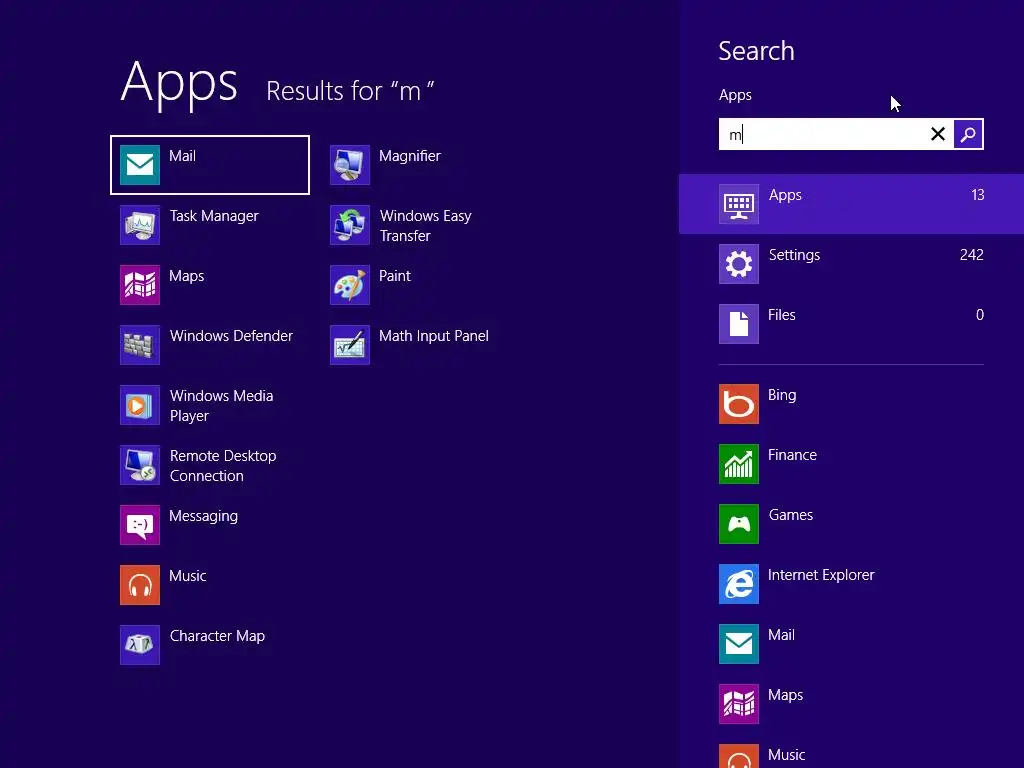Image resolution: width=1024 pixels, height=768 pixels.
Task: Click the Settings gear icon
Action: (739, 264)
